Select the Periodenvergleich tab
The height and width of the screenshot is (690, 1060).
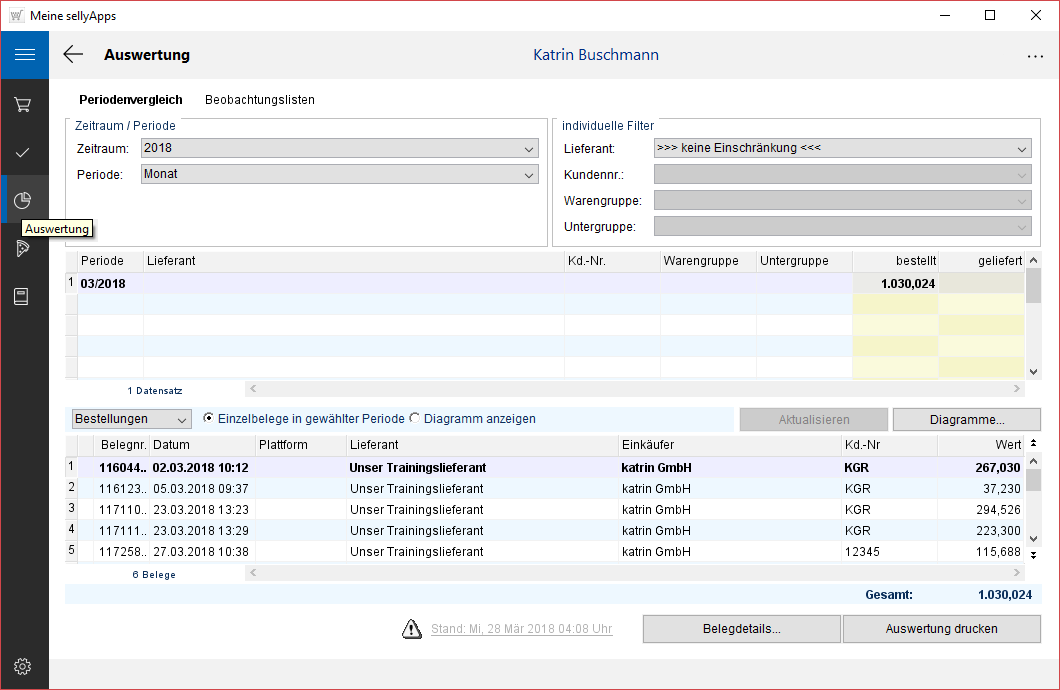[131, 100]
